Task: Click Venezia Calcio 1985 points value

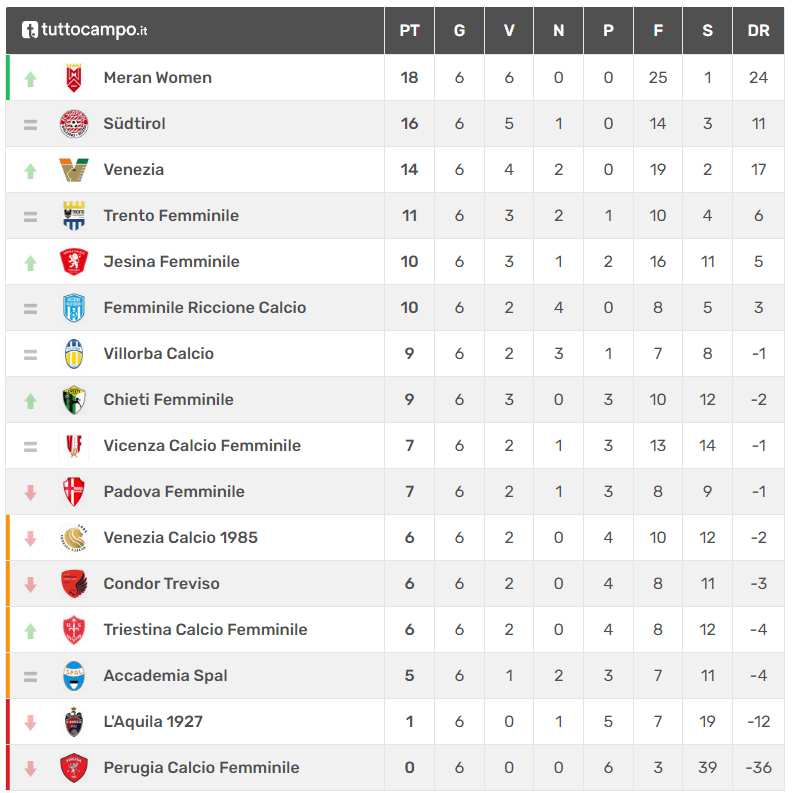Action: pyautogui.click(x=409, y=538)
